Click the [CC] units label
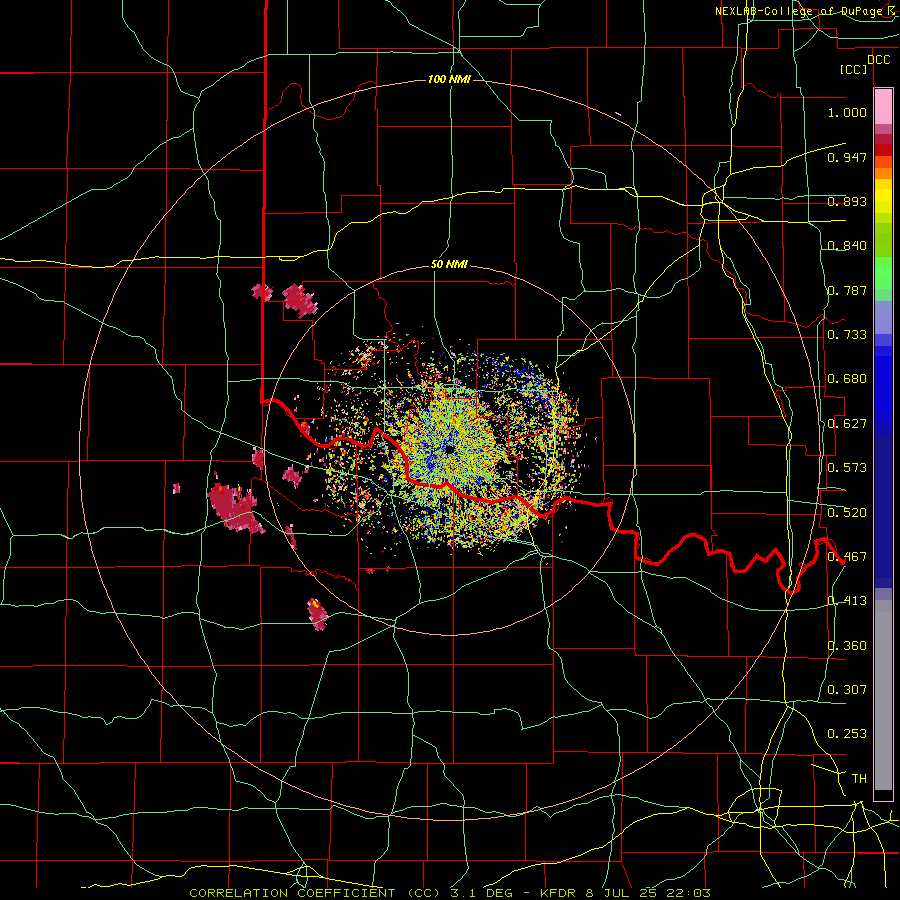This screenshot has width=900, height=900. (854, 69)
